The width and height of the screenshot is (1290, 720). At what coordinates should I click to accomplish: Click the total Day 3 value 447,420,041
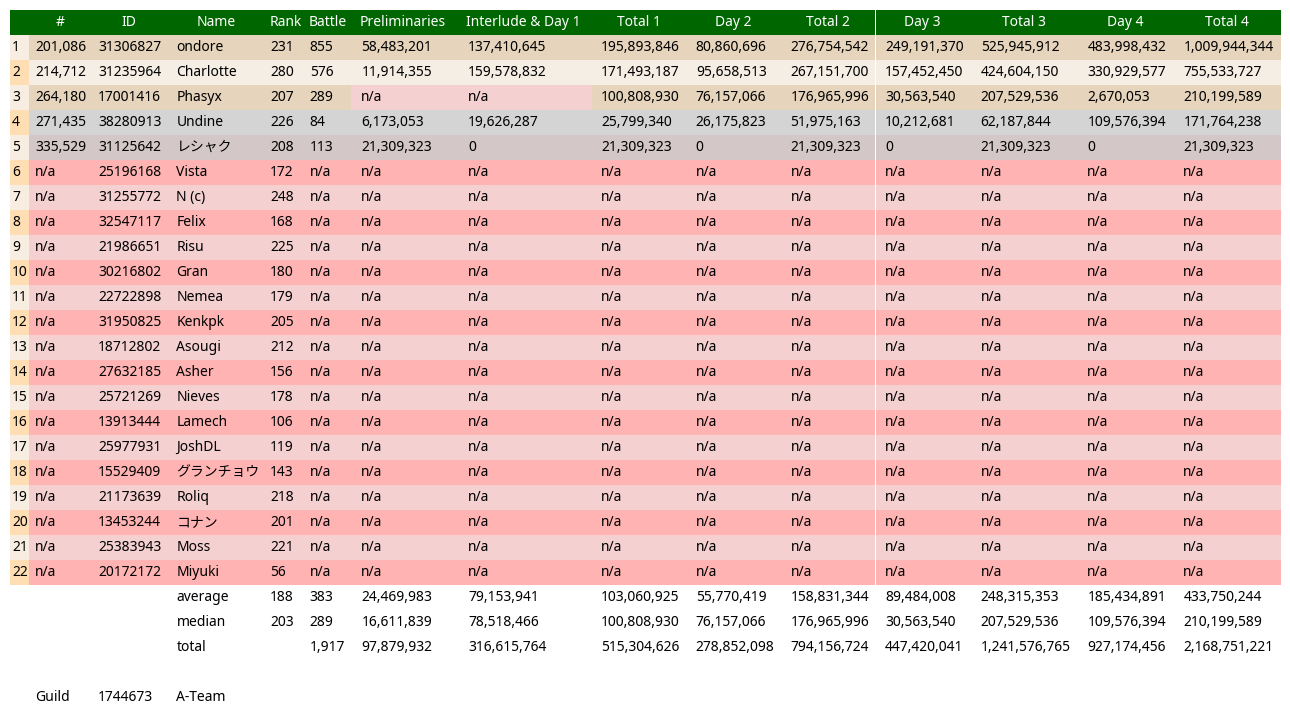click(x=924, y=646)
